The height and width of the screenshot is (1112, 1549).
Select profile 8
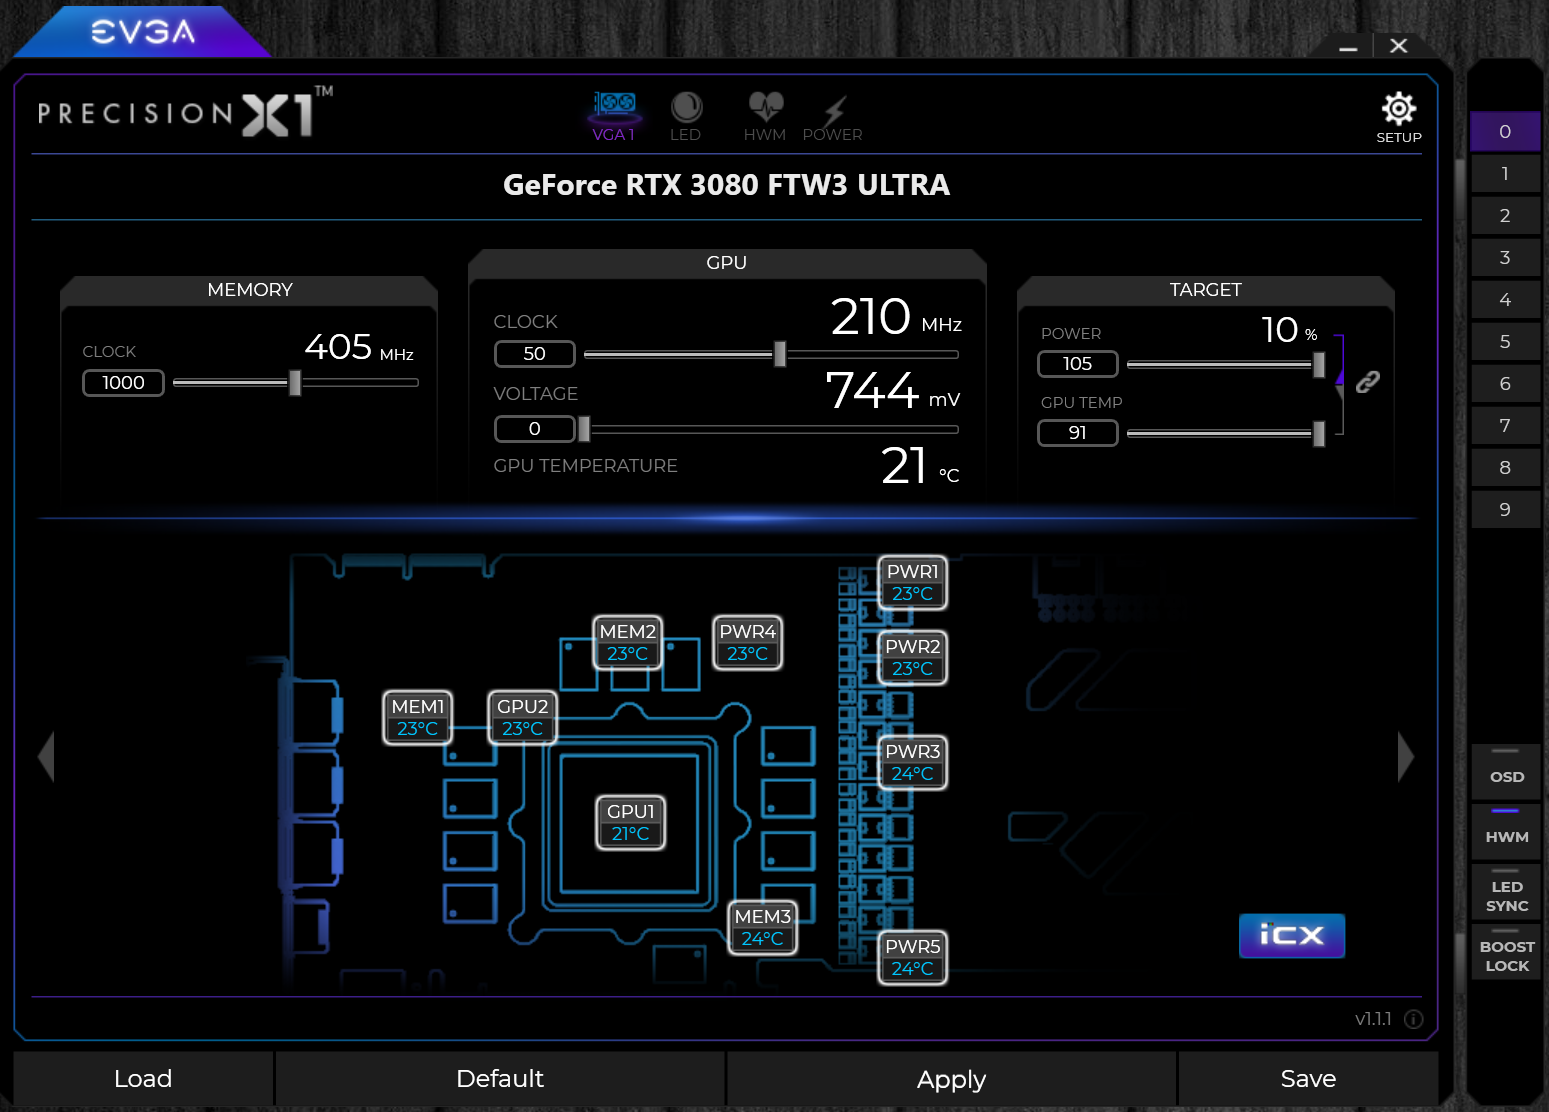(1505, 468)
